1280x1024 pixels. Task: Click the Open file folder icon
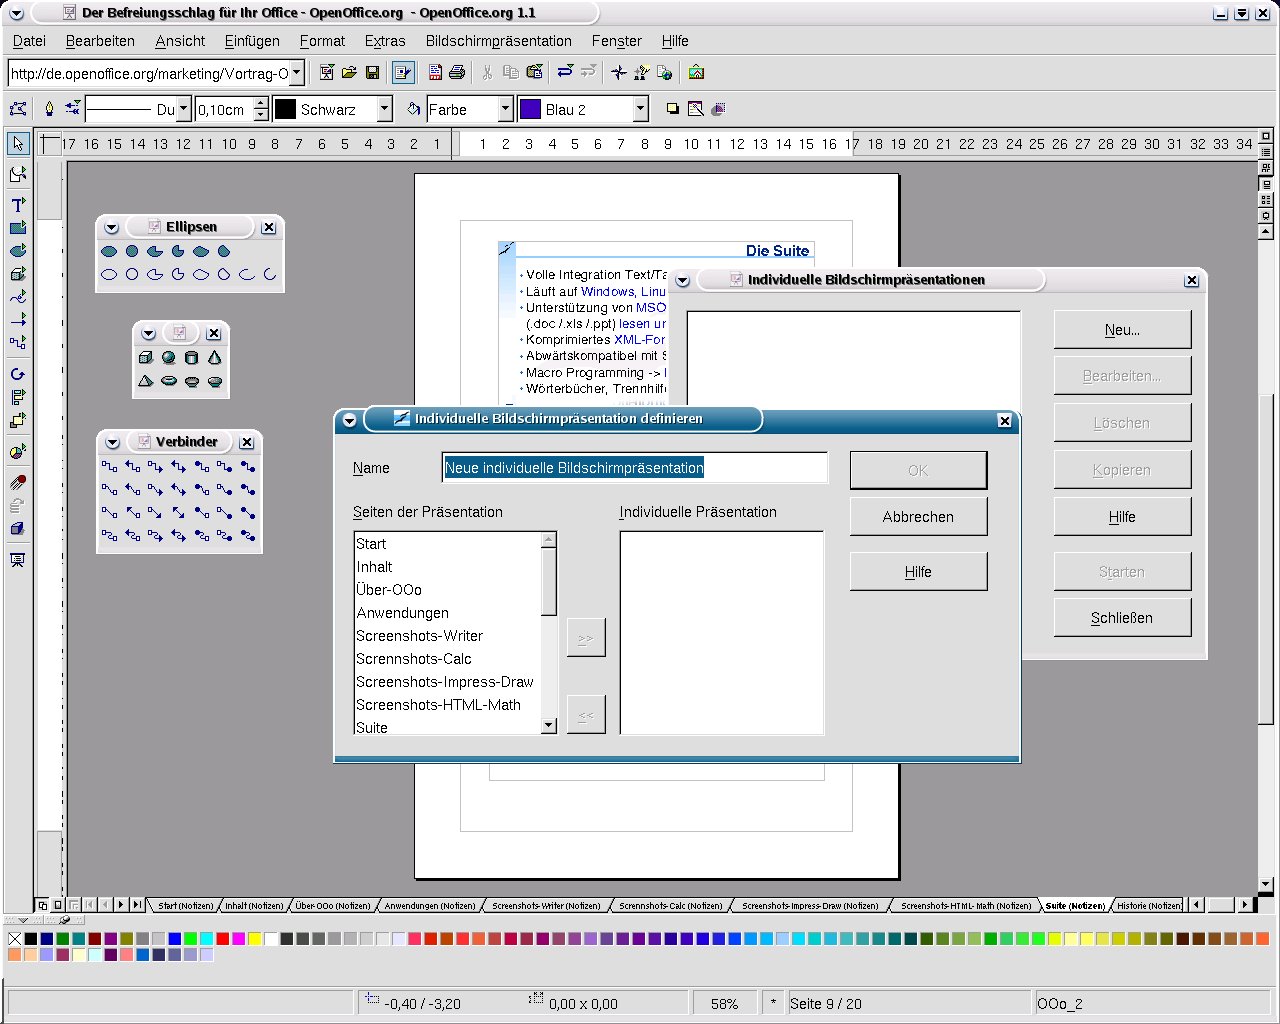coord(349,73)
